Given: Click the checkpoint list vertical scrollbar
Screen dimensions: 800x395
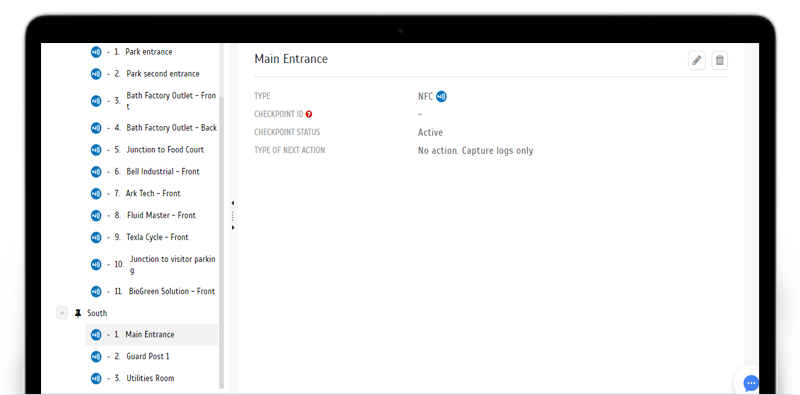Looking at the screenshot, I should click(x=221, y=242).
